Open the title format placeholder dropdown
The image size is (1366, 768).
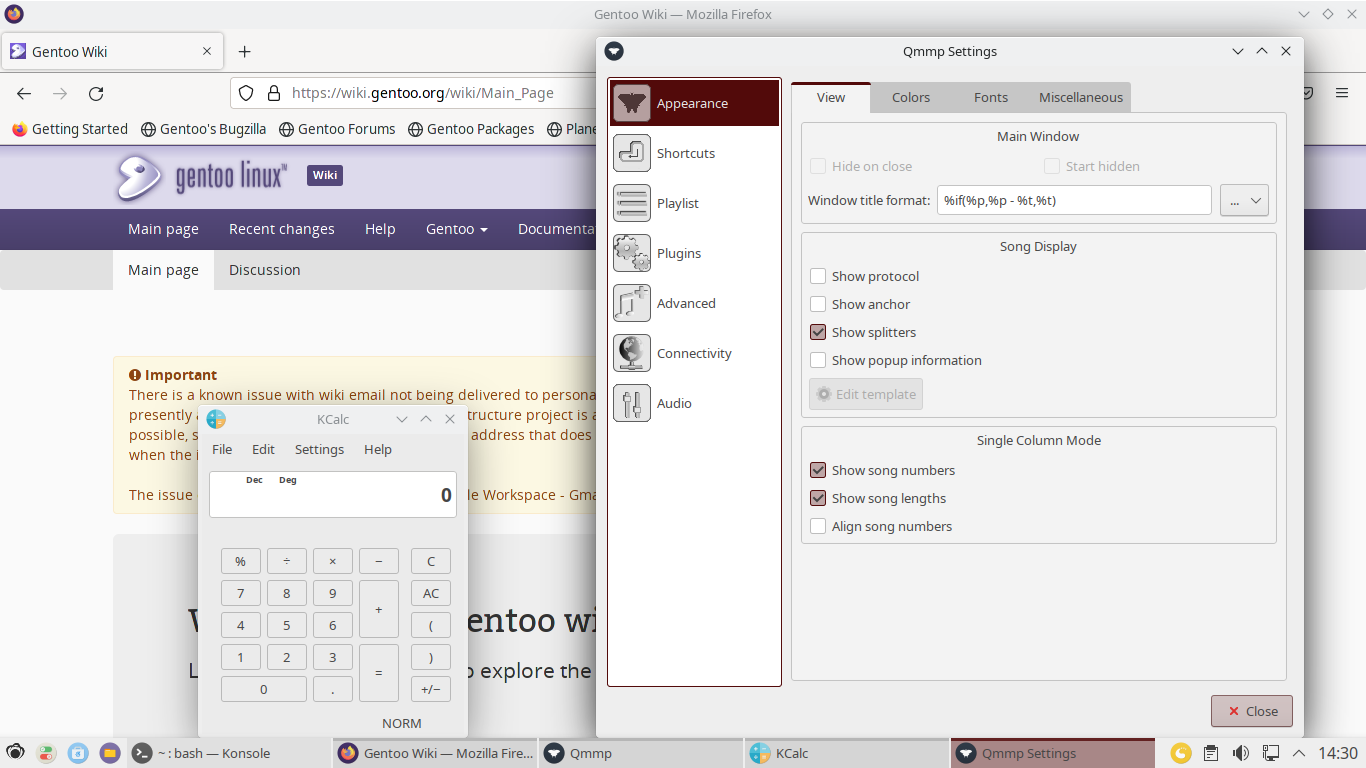click(x=1244, y=200)
